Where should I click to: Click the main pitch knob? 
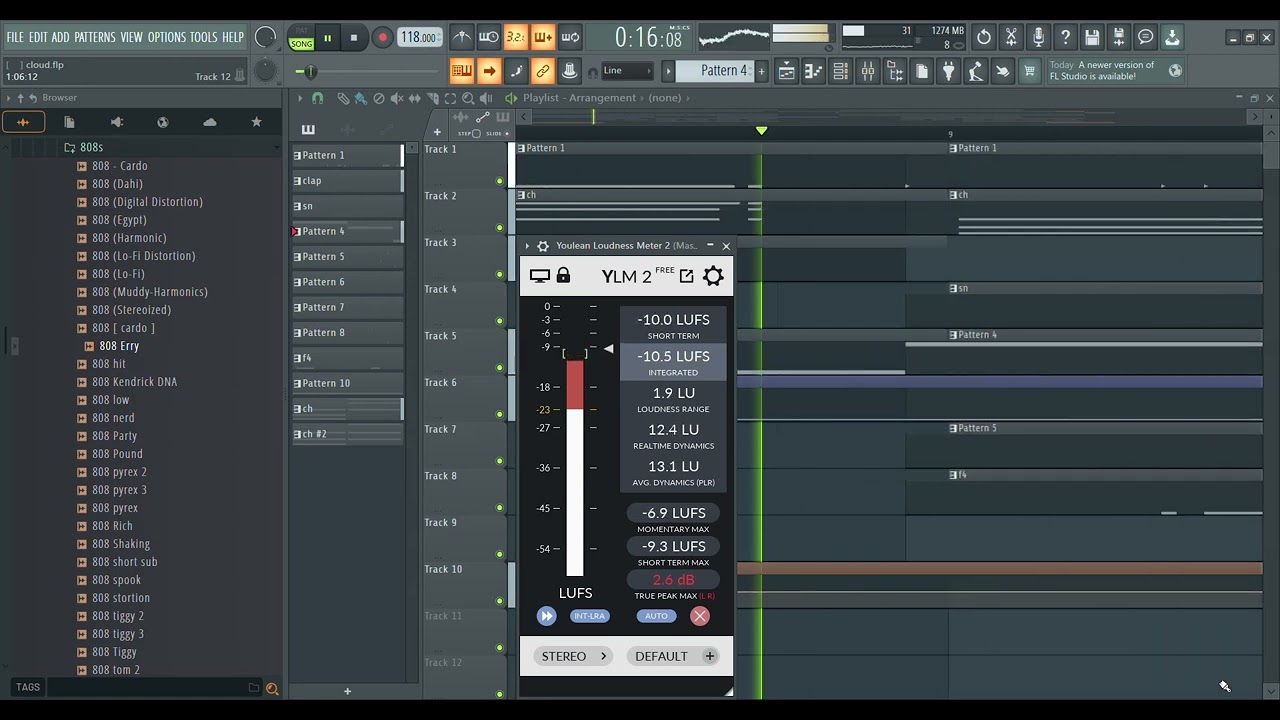pos(265,71)
